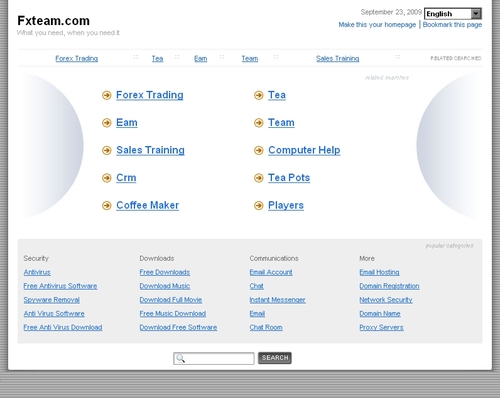Viewport: 500px width, 398px height.
Task: Click the arrow icon beside Forex Trading
Action: (x=107, y=95)
